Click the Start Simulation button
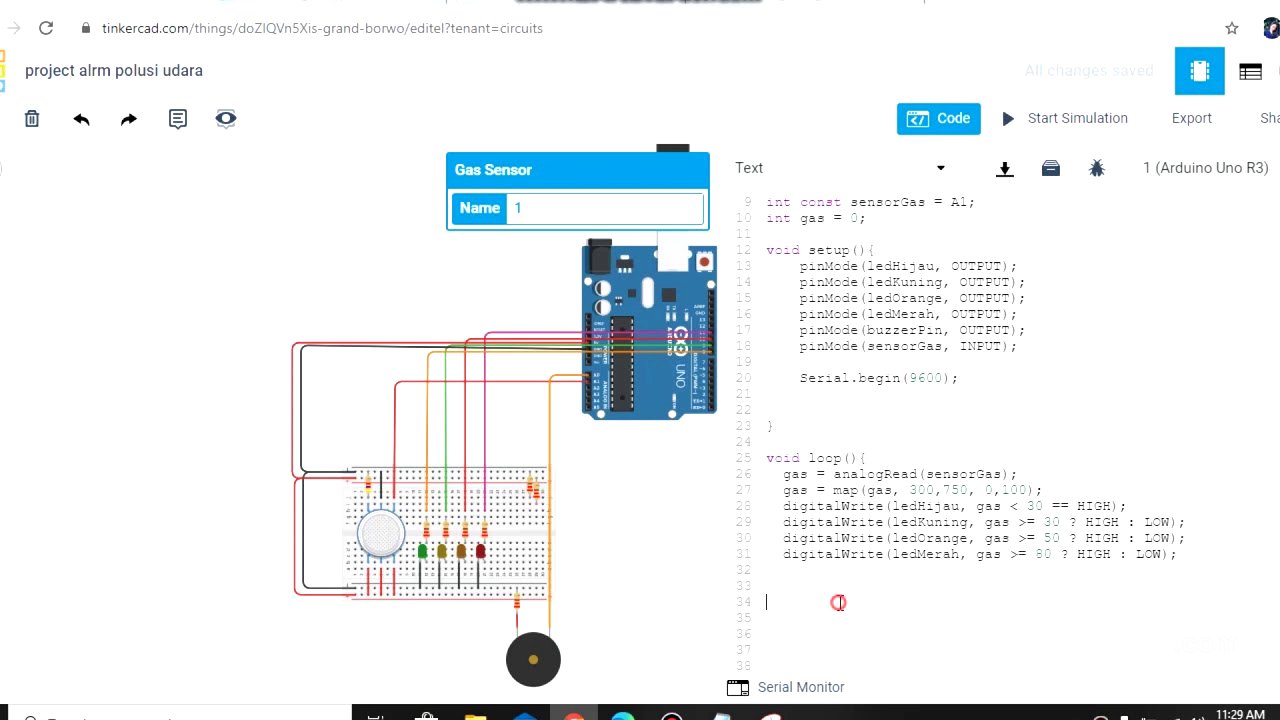This screenshot has width=1280, height=720. (x=1065, y=118)
